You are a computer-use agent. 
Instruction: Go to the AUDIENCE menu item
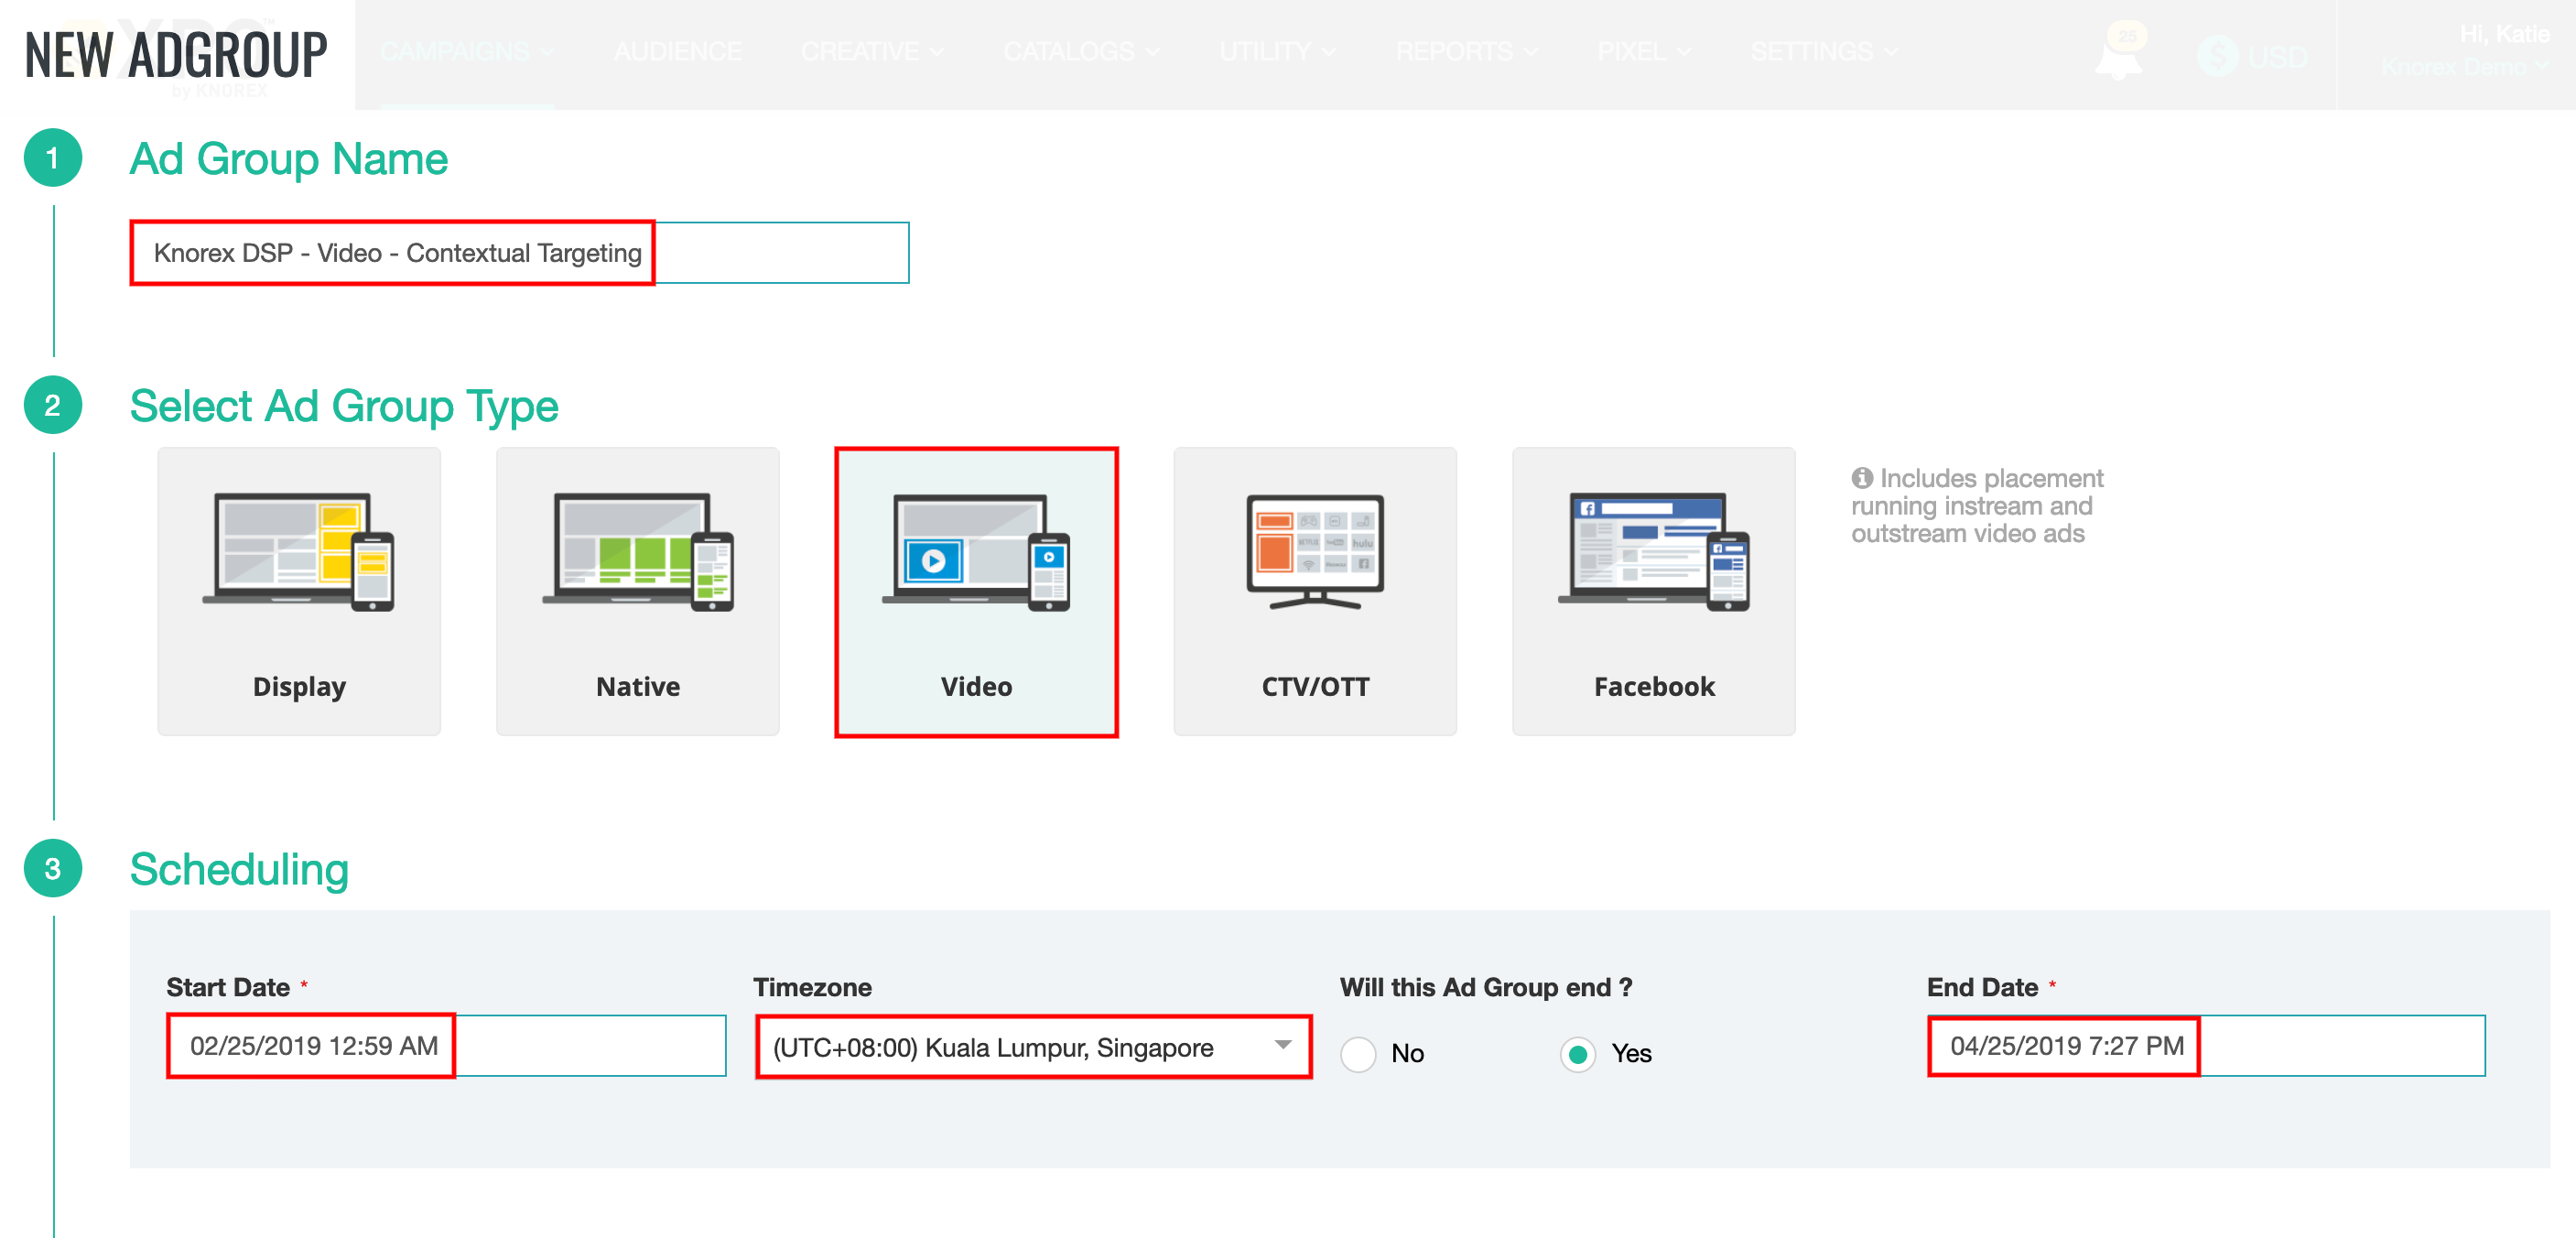(678, 51)
